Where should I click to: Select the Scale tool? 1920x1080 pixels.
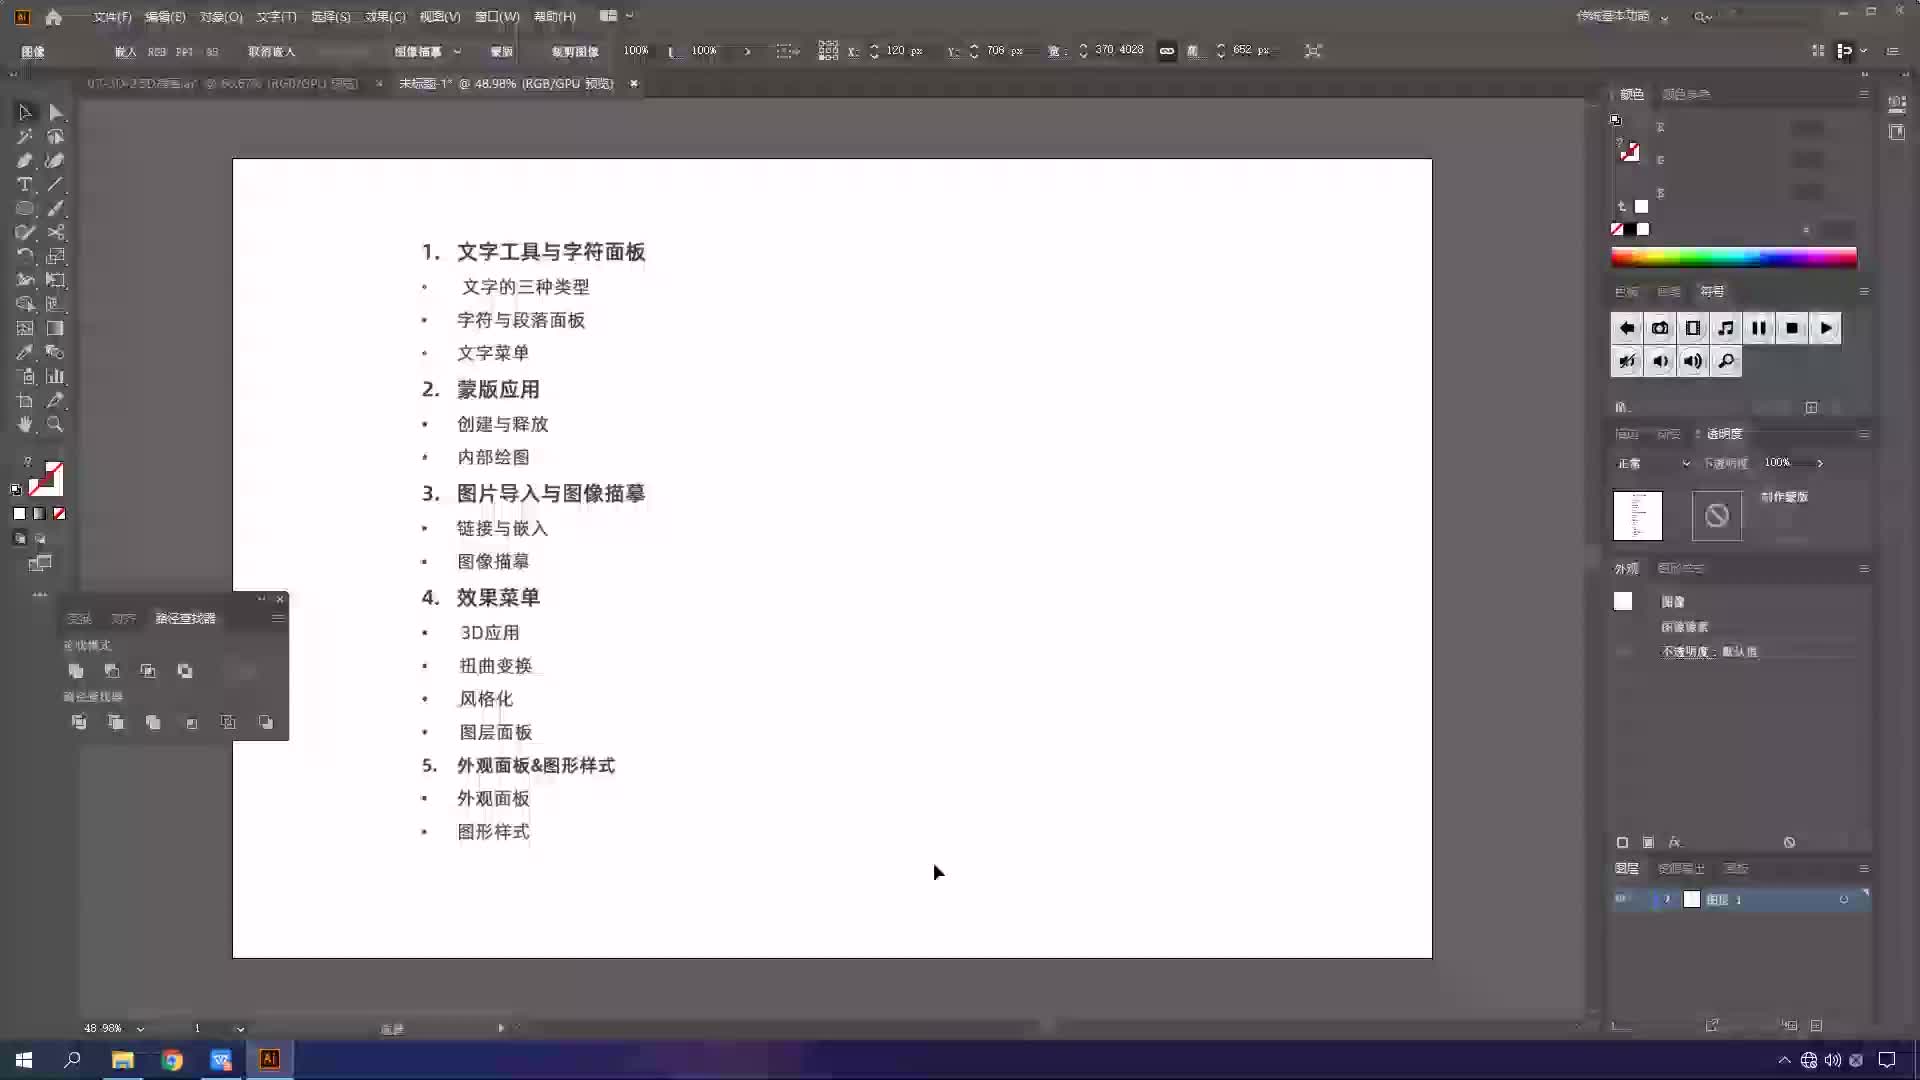click(56, 256)
